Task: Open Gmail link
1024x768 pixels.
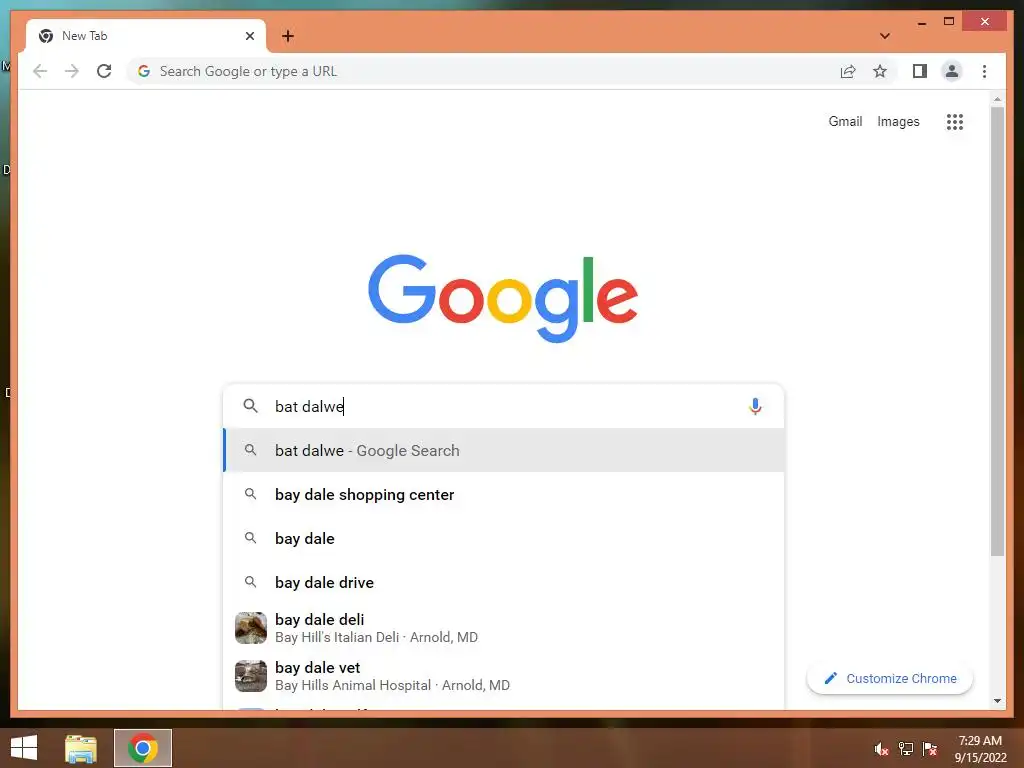Action: (x=845, y=121)
